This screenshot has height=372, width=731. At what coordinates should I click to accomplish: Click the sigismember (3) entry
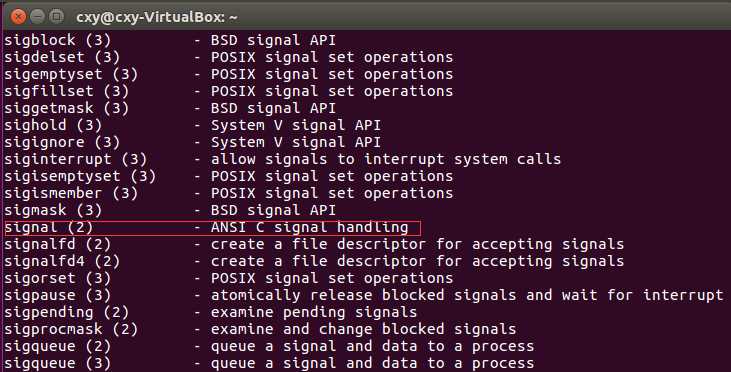coord(71,193)
